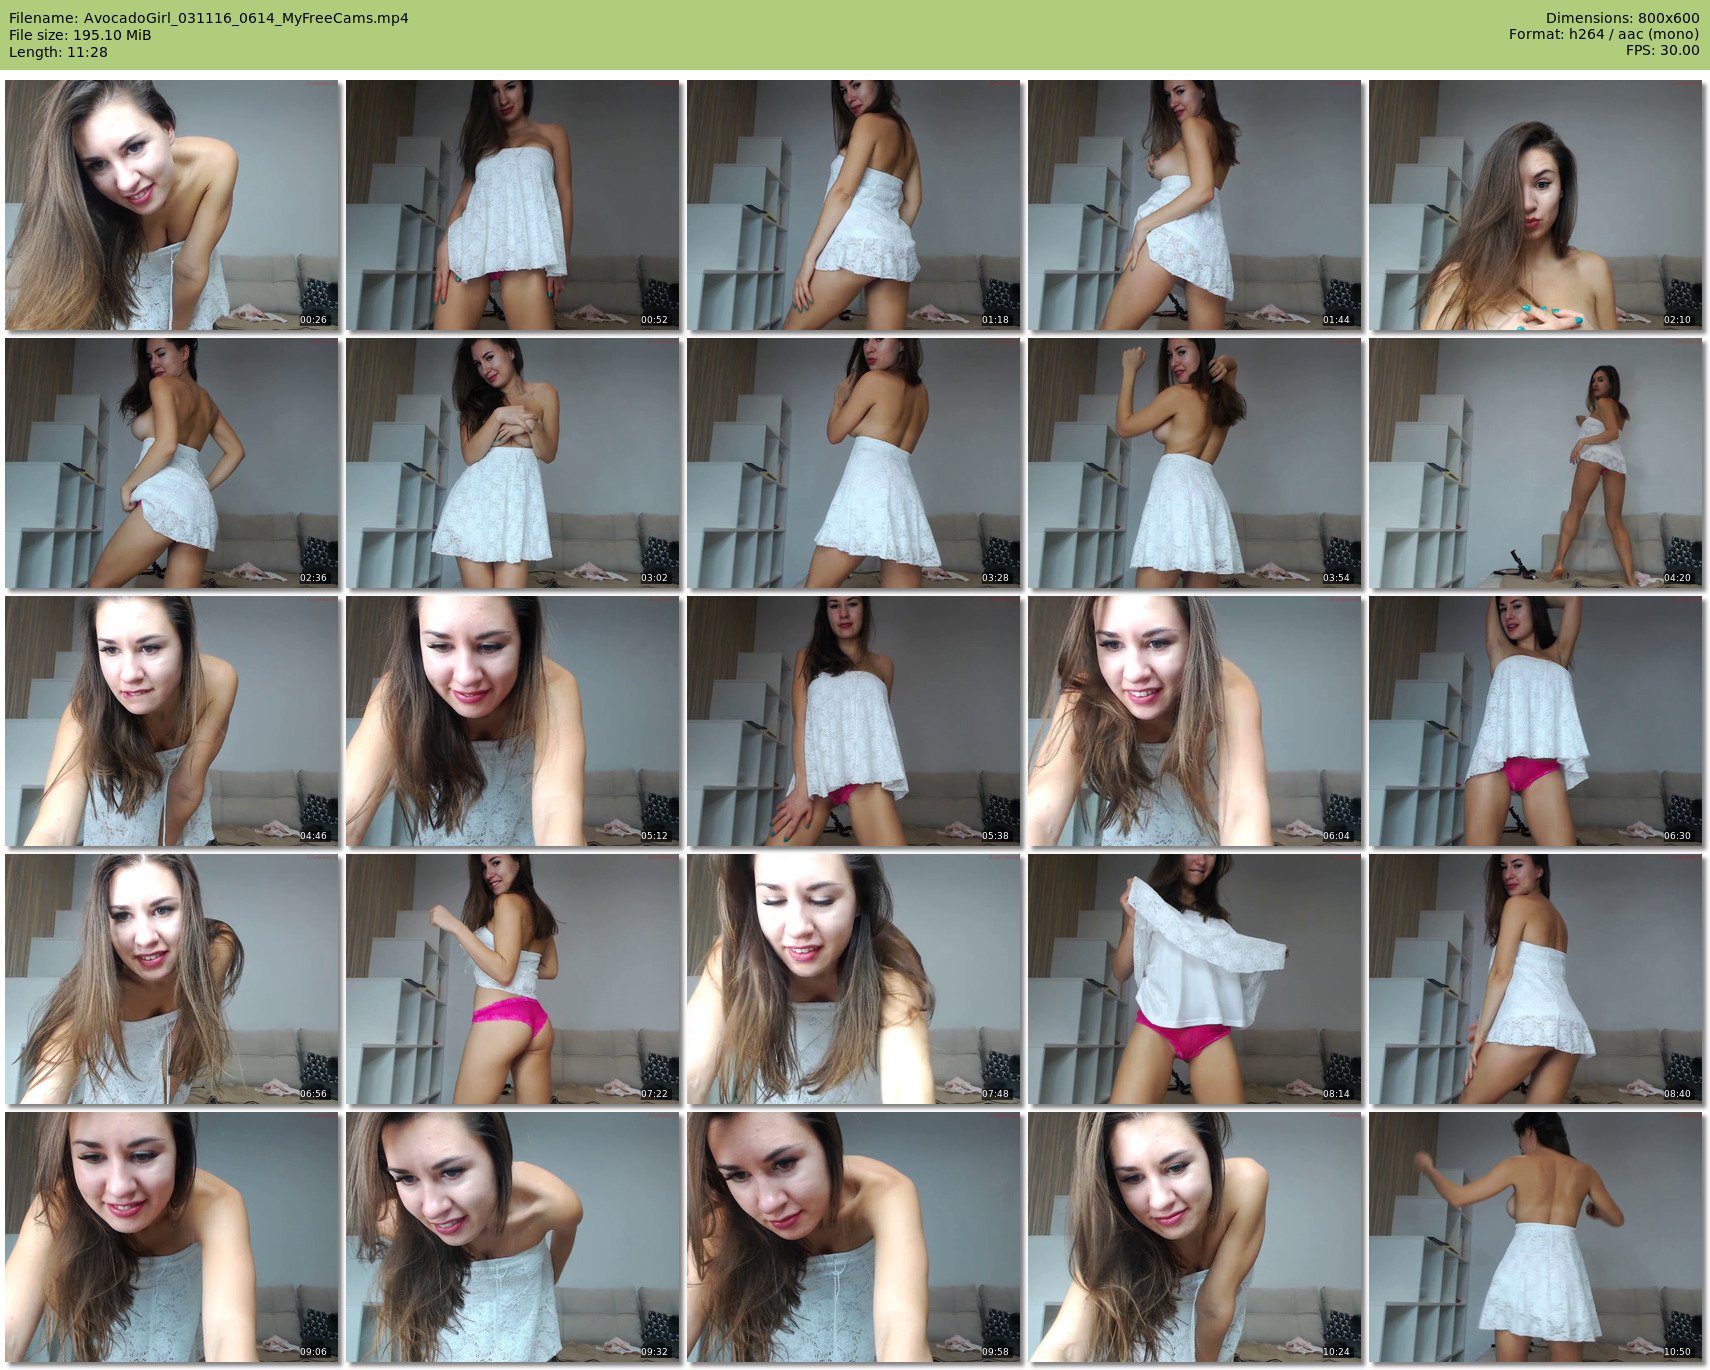Click the thumbnail timestamped 00:26

tap(172, 205)
